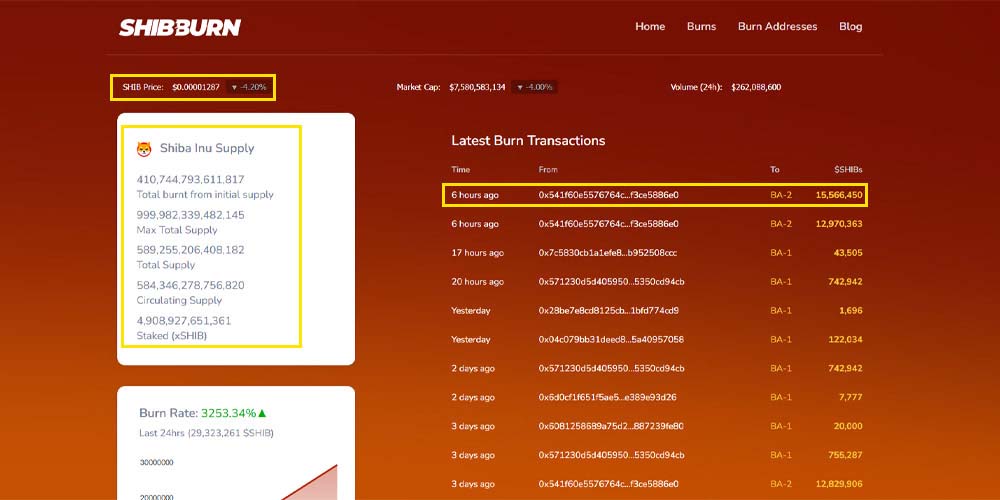Click the 742,942 amount in the 20 hours ago row
Image resolution: width=1000 pixels, height=500 pixels.
pyautogui.click(x=846, y=282)
